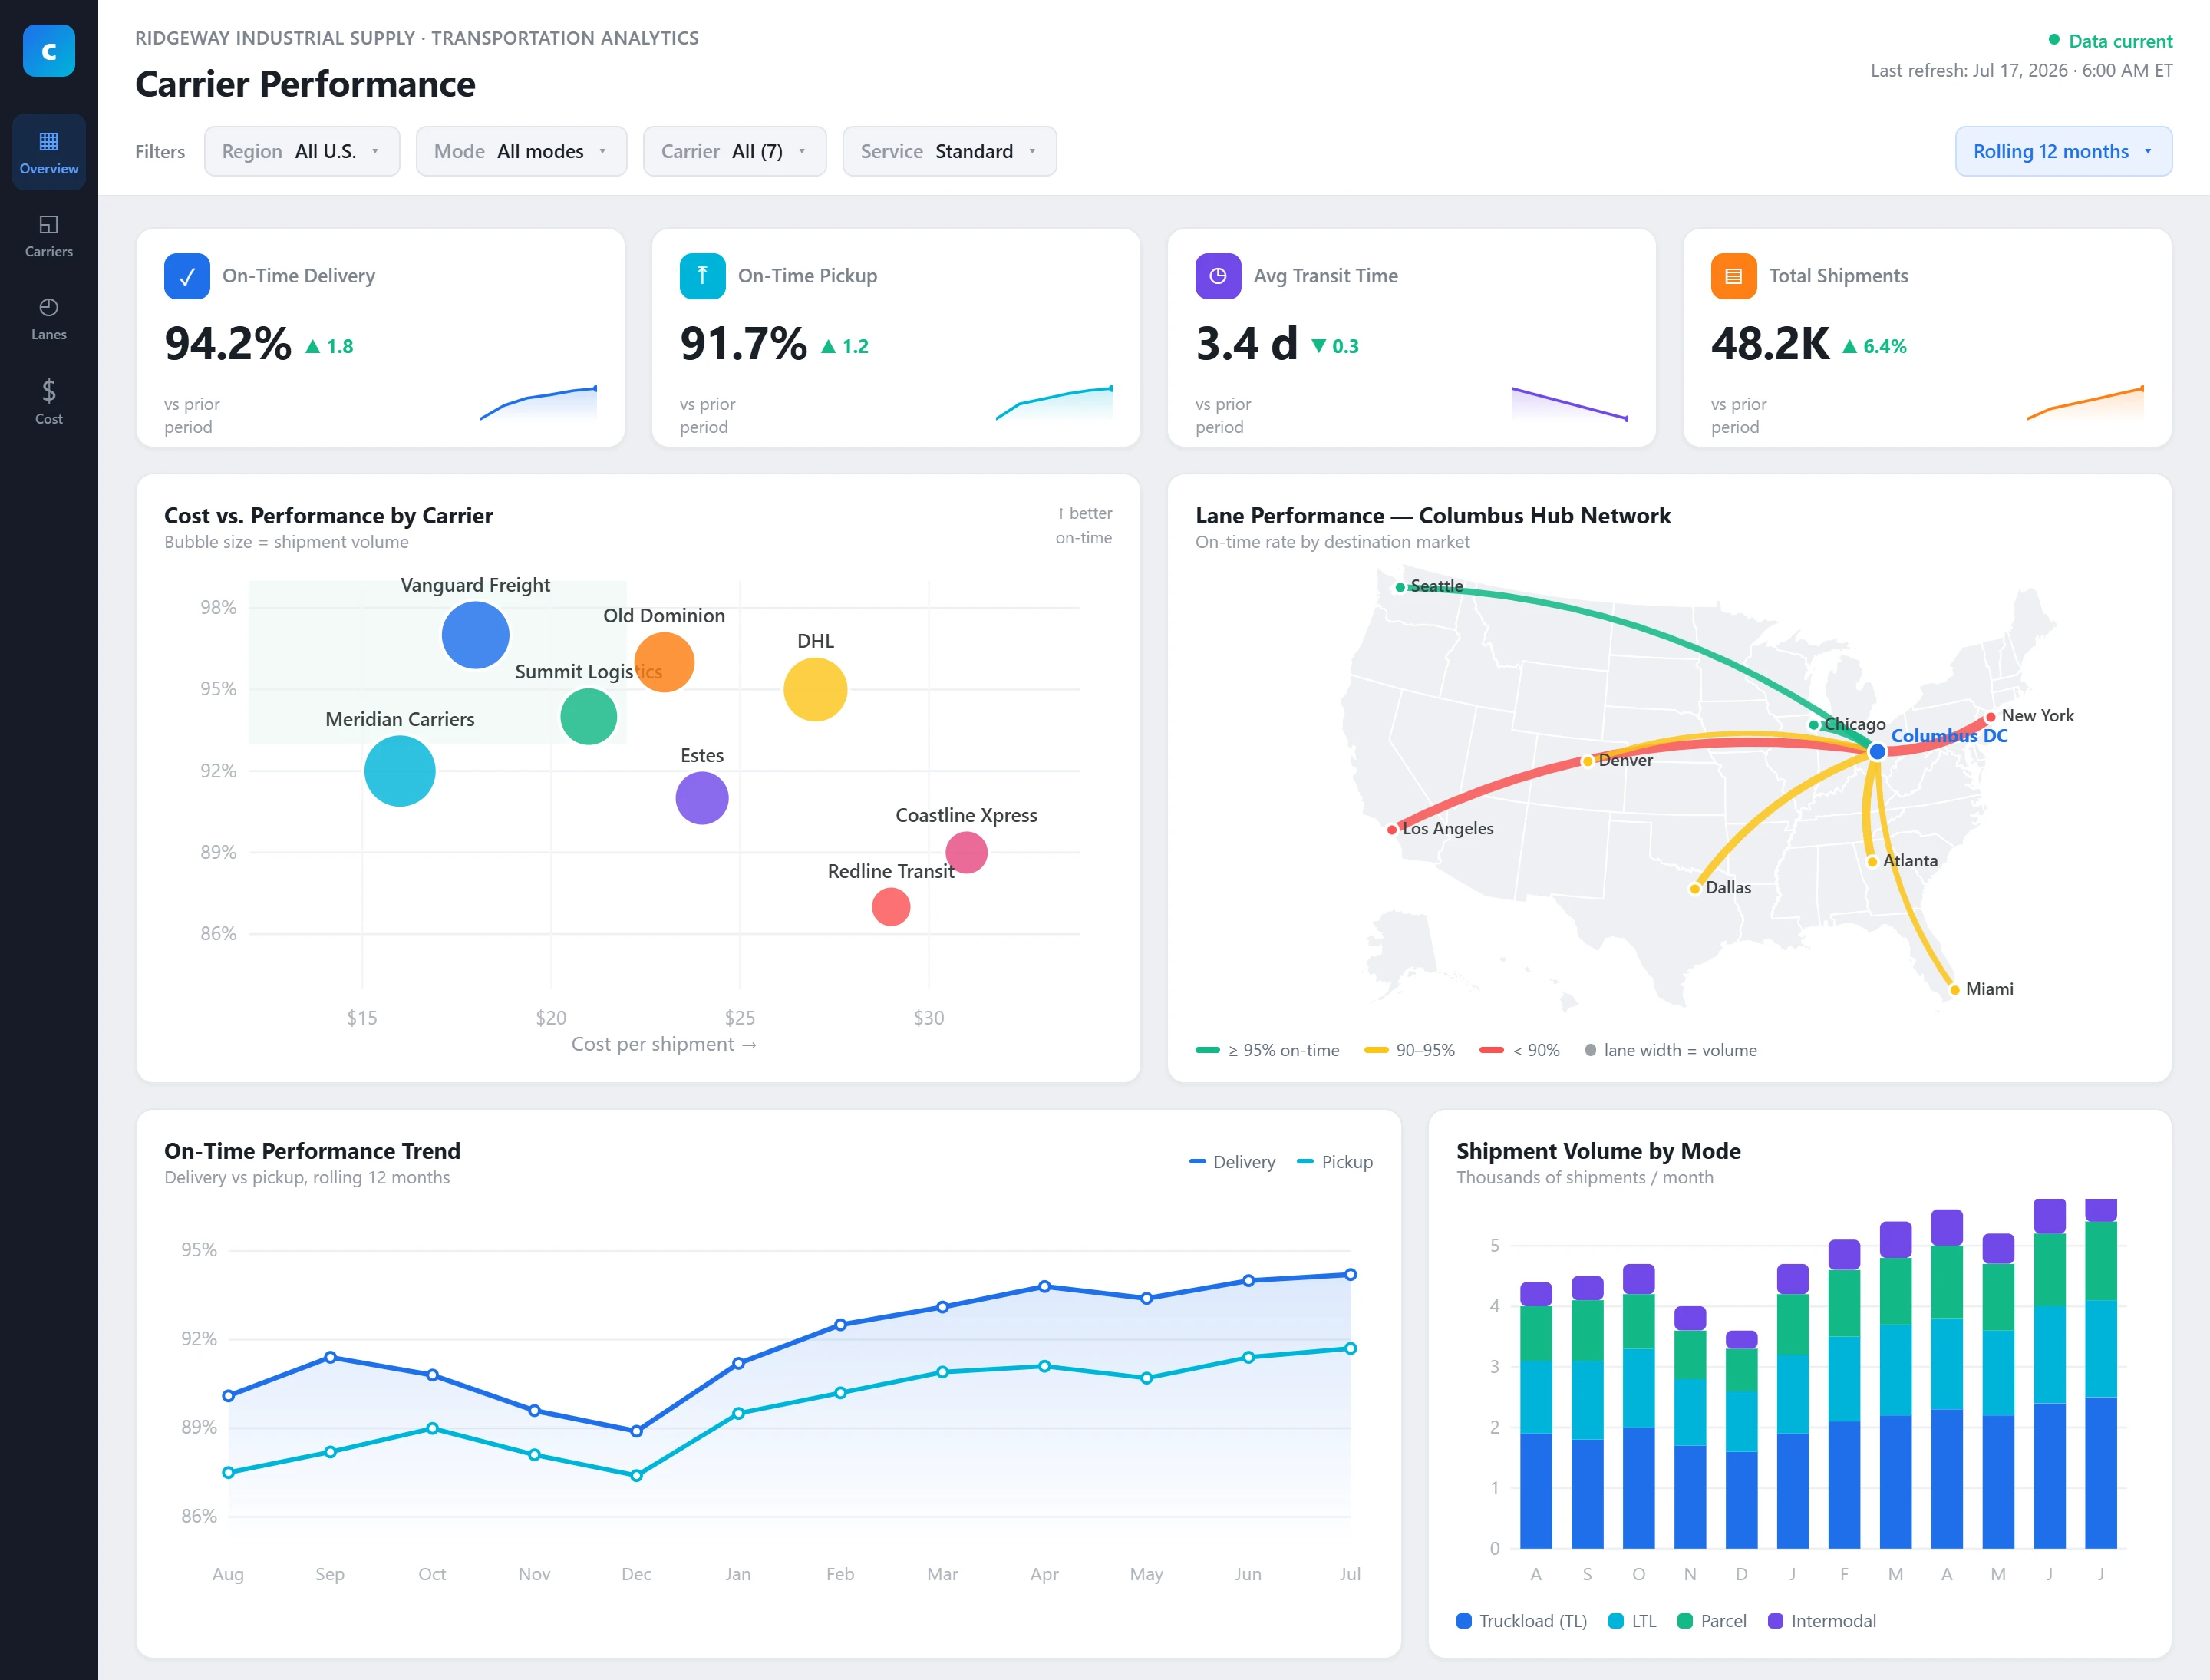Click the On-Time Pickup sparkline
Image resolution: width=2210 pixels, height=1680 pixels.
[x=1054, y=402]
